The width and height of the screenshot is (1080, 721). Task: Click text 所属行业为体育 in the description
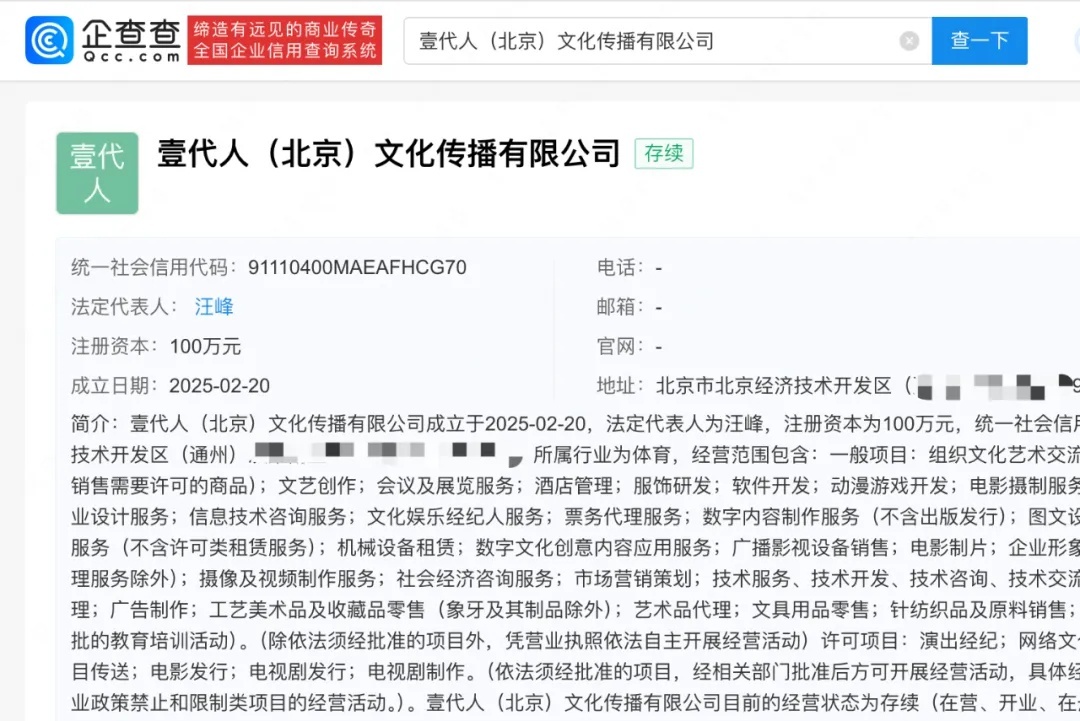pyautogui.click(x=602, y=454)
